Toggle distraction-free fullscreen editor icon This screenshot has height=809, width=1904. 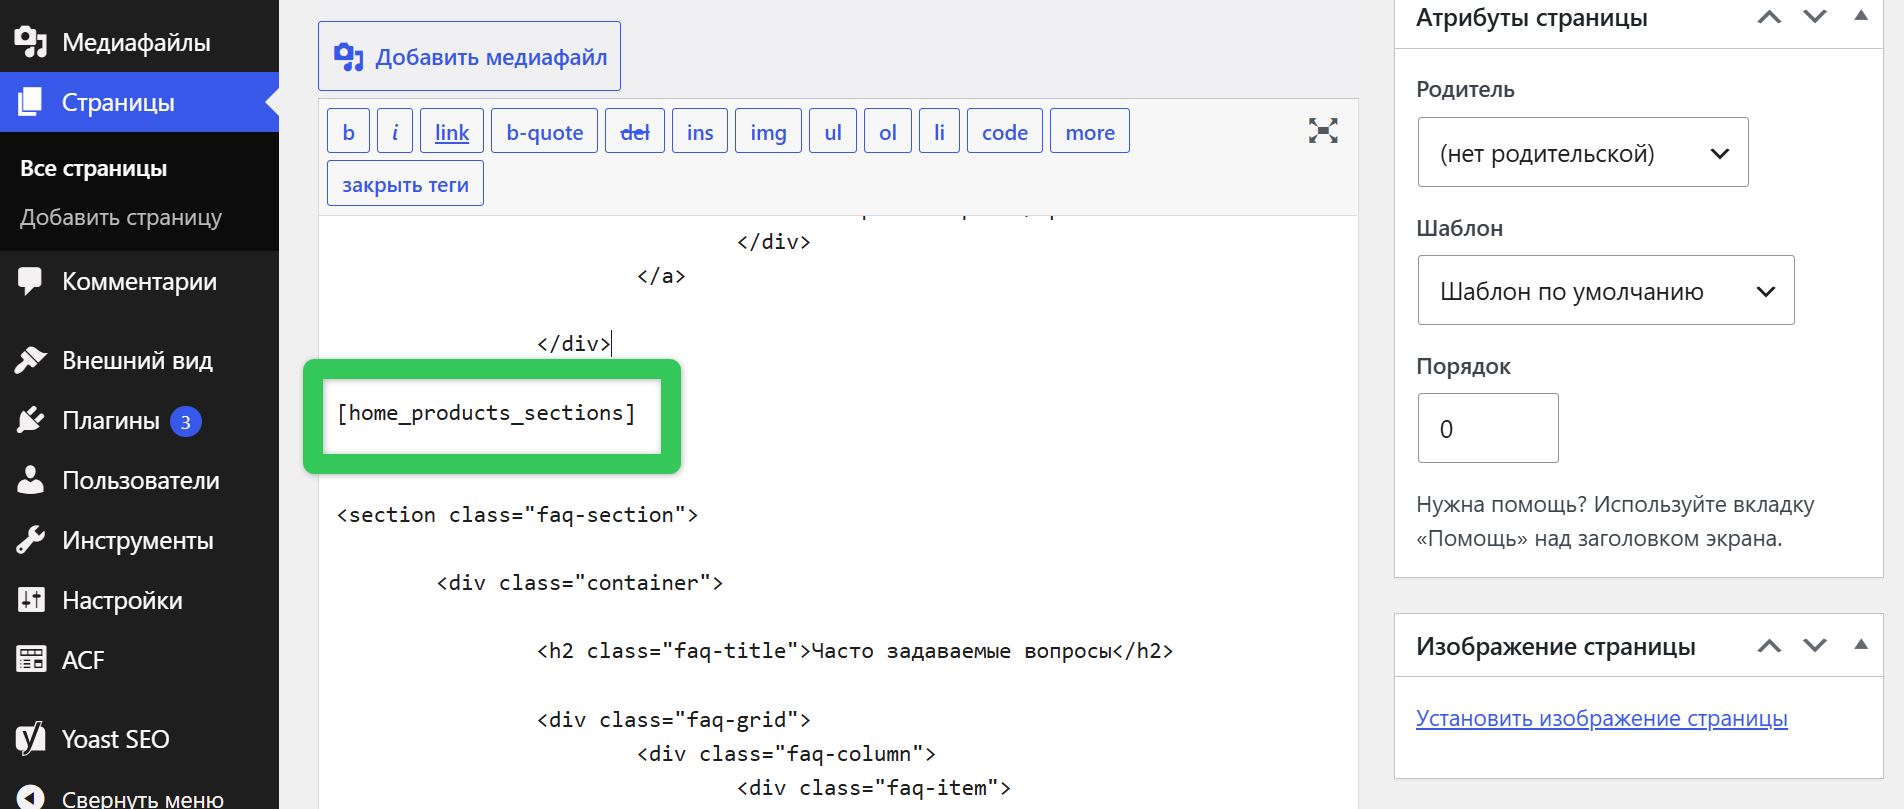(x=1323, y=131)
